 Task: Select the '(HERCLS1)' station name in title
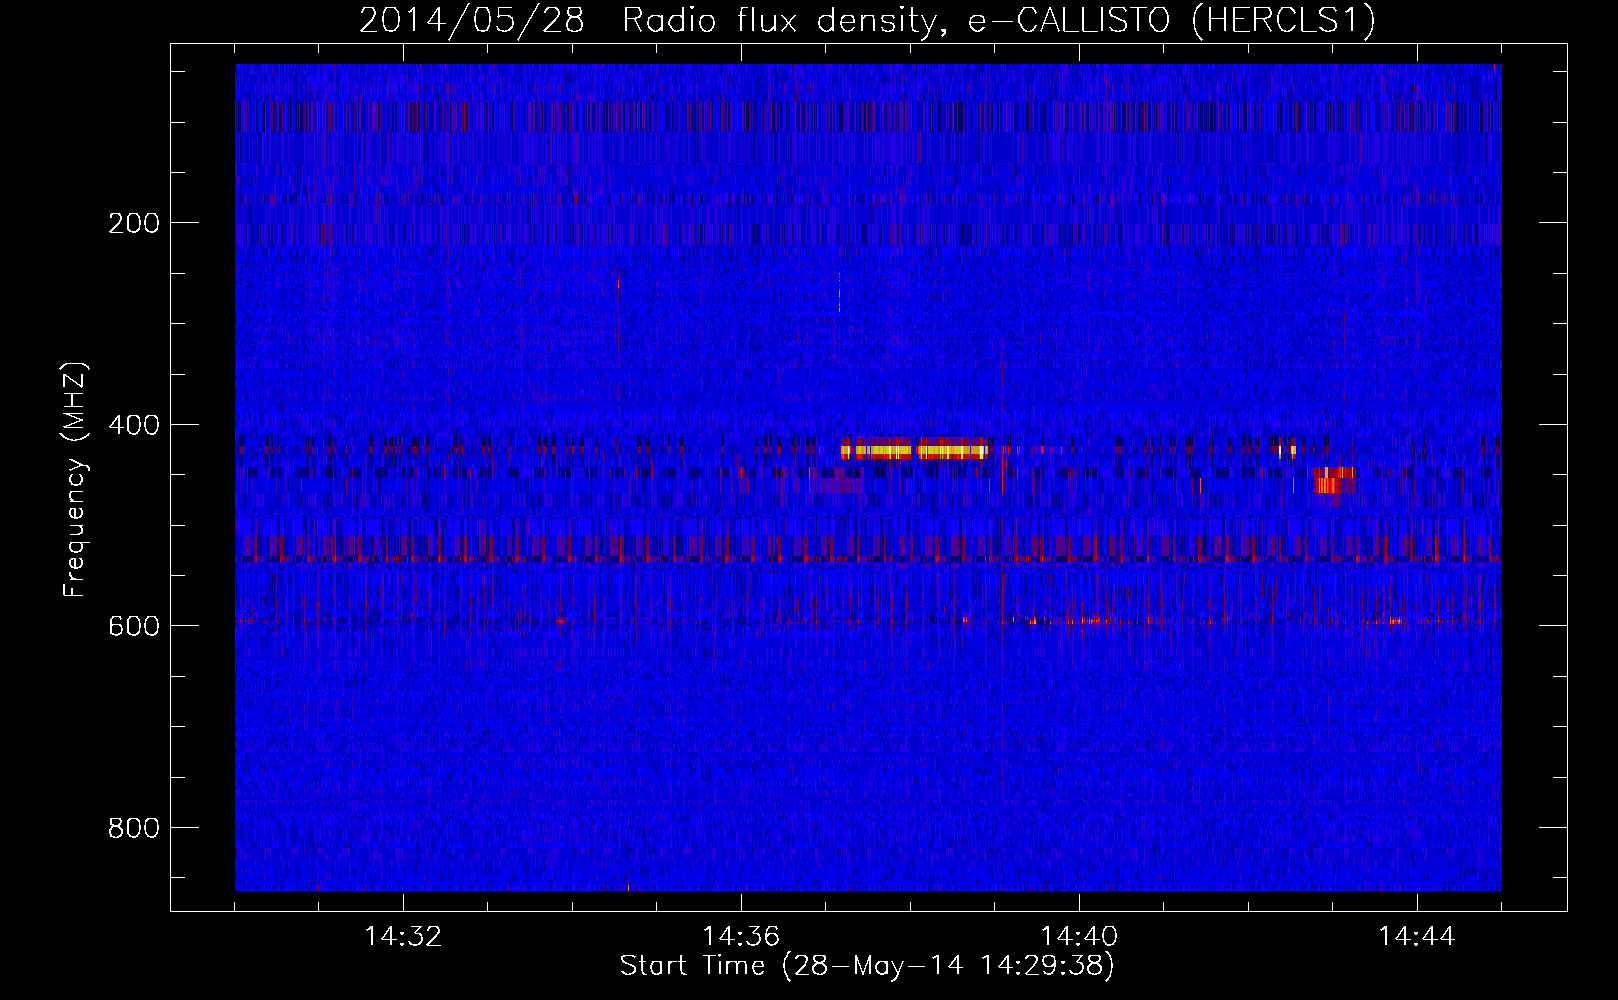point(1283,21)
